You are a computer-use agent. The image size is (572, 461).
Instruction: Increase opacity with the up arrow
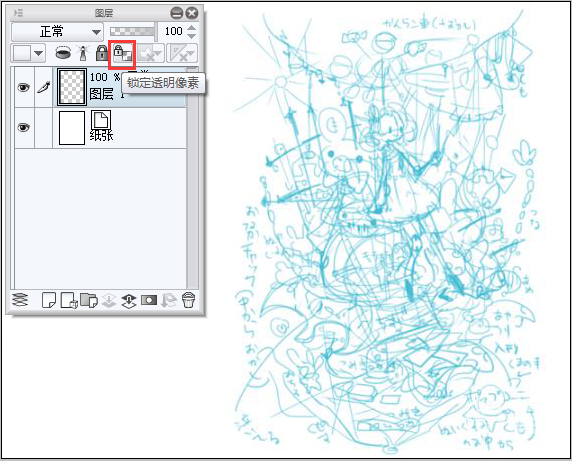pyautogui.click(x=192, y=28)
